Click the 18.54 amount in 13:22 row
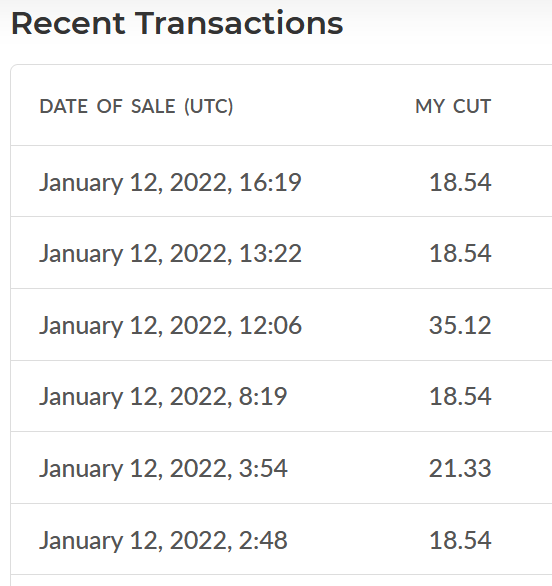Screen dimensions: 552x586 [x=460, y=253]
